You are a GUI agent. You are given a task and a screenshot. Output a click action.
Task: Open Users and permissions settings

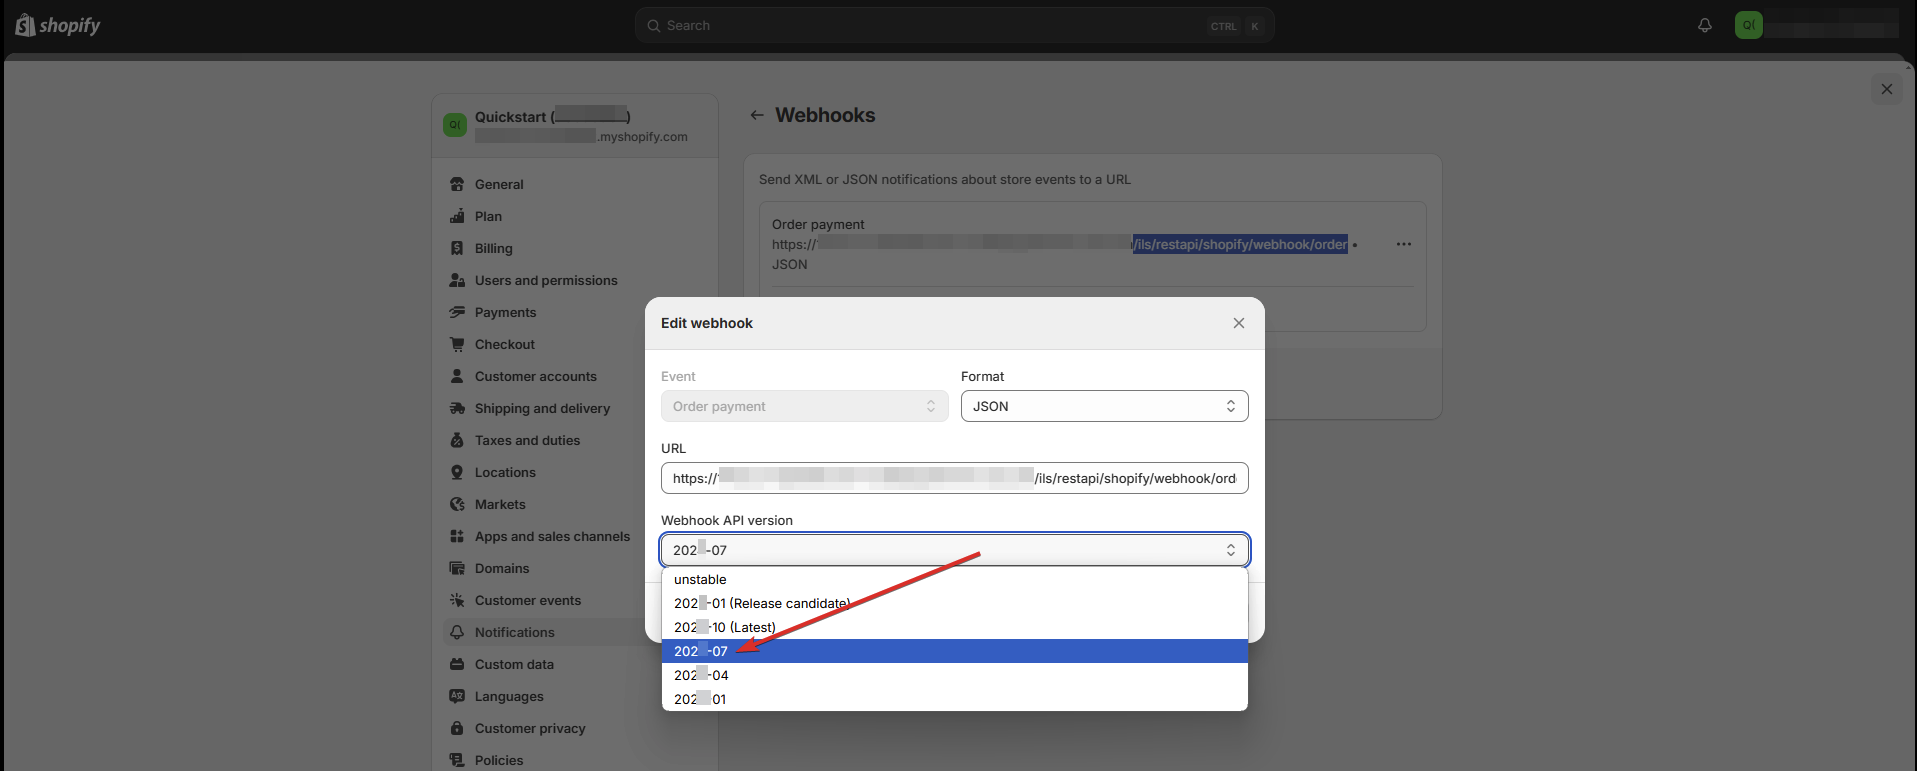pyautogui.click(x=546, y=280)
